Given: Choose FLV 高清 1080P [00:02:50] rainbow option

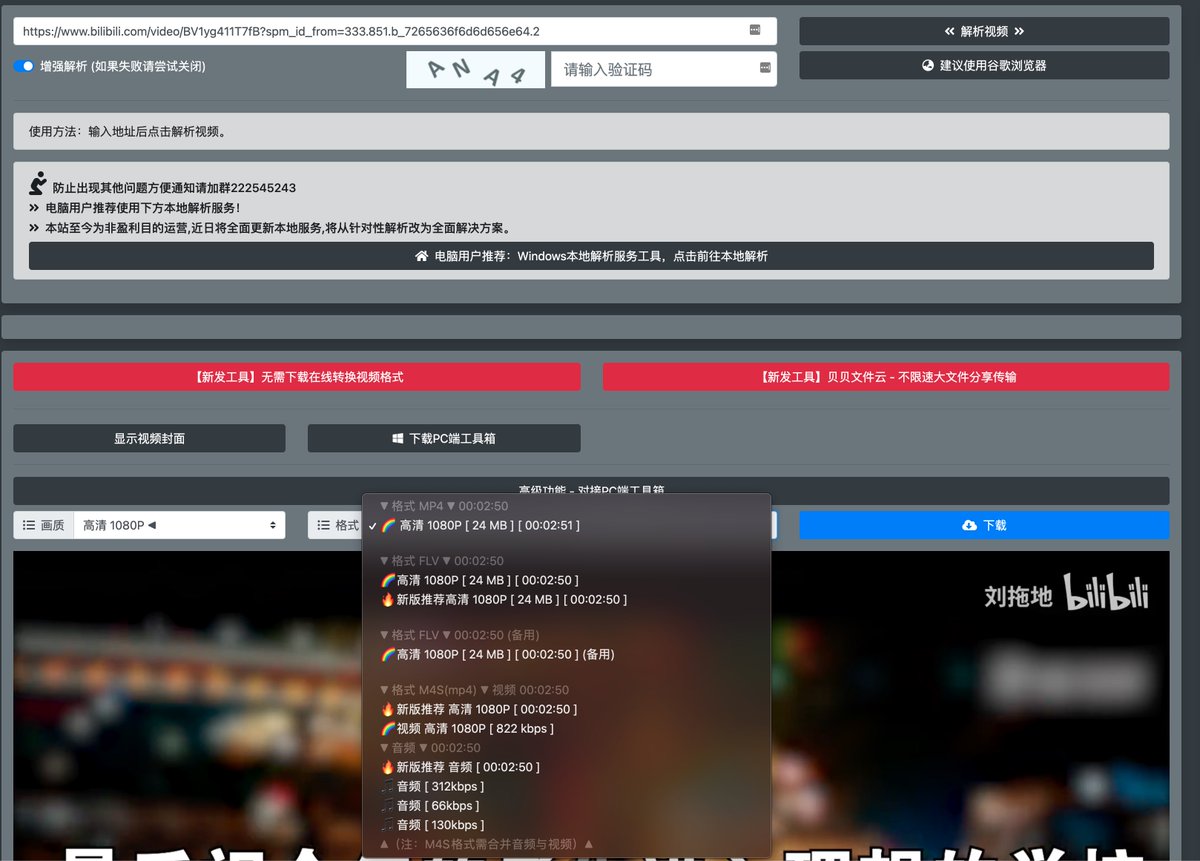Looking at the screenshot, I should [567, 580].
